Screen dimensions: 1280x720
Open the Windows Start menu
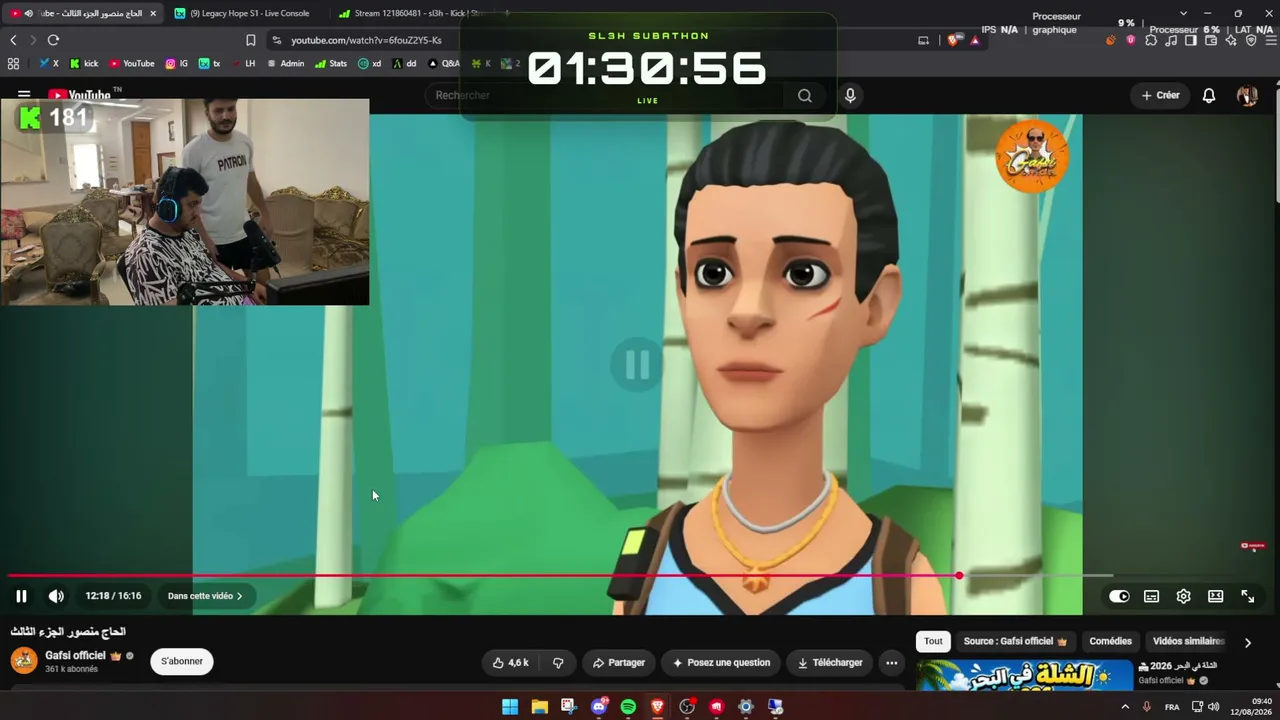coord(510,707)
